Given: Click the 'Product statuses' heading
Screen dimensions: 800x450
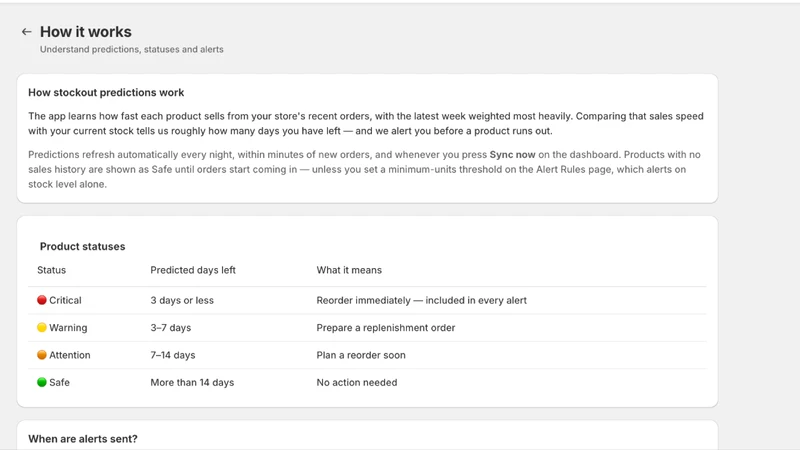Looking at the screenshot, I should point(83,246).
